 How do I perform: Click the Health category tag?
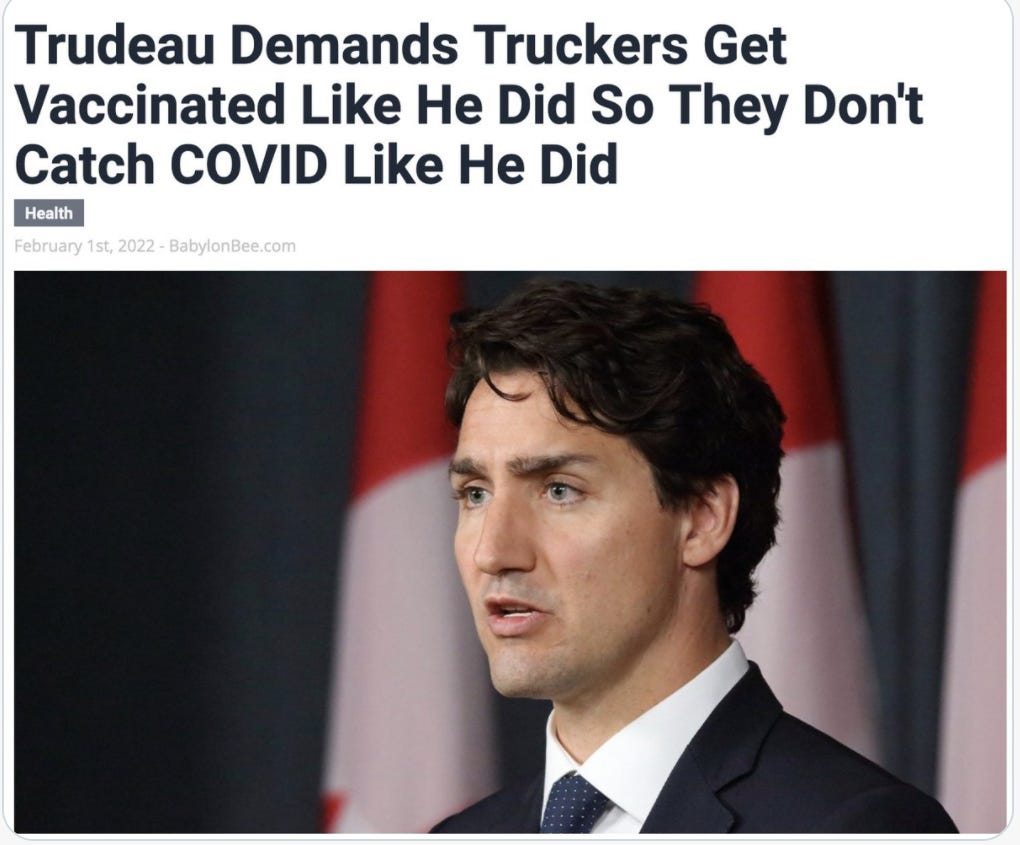pos(49,213)
